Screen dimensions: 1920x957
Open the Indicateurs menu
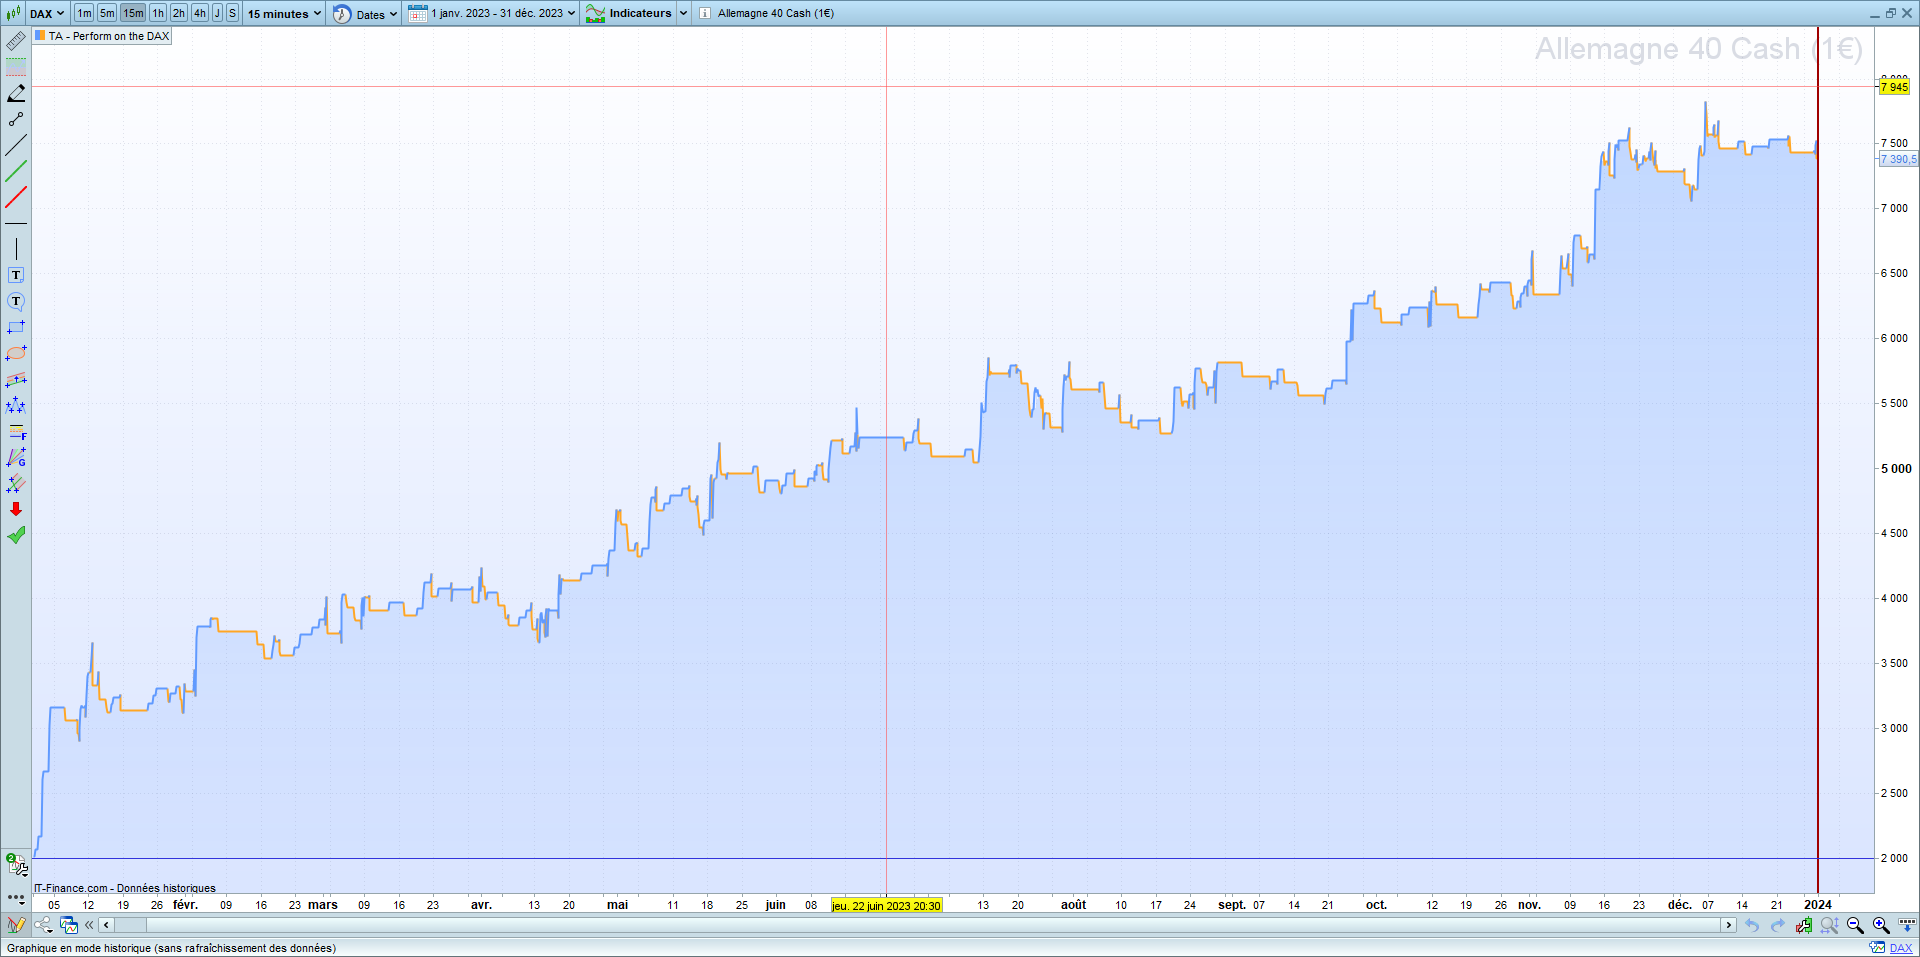(639, 13)
